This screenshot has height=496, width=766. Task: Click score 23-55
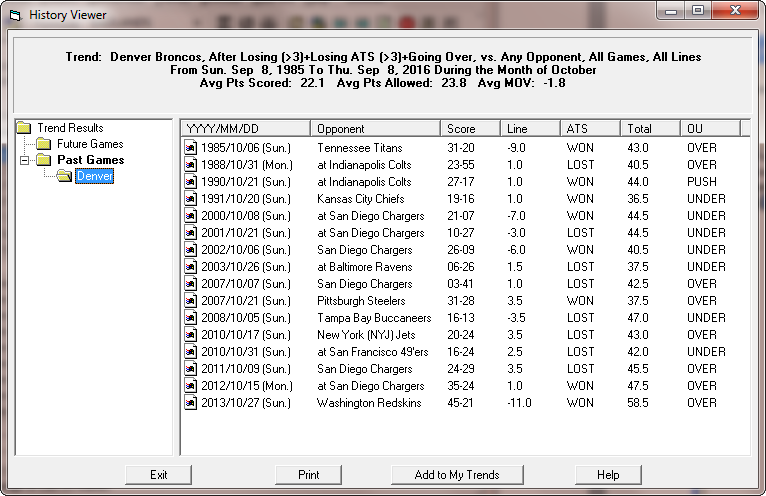tap(461, 165)
